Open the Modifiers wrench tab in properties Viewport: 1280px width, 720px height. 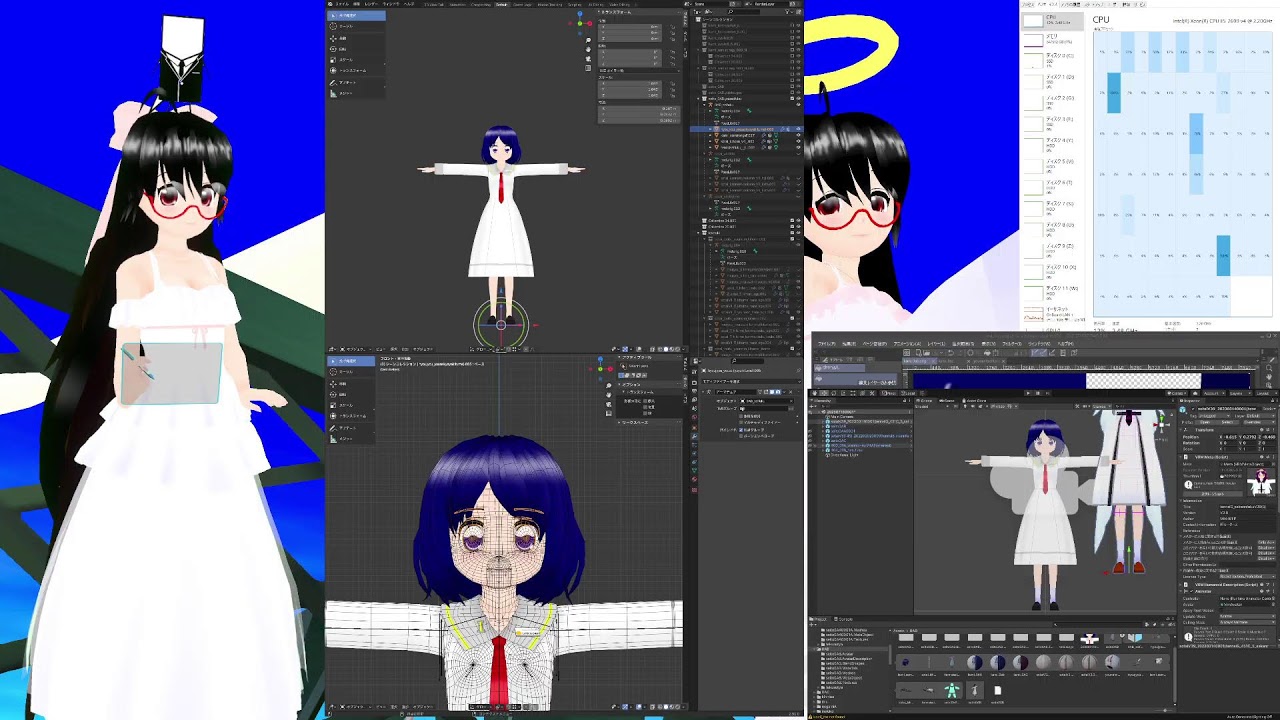tap(694, 436)
